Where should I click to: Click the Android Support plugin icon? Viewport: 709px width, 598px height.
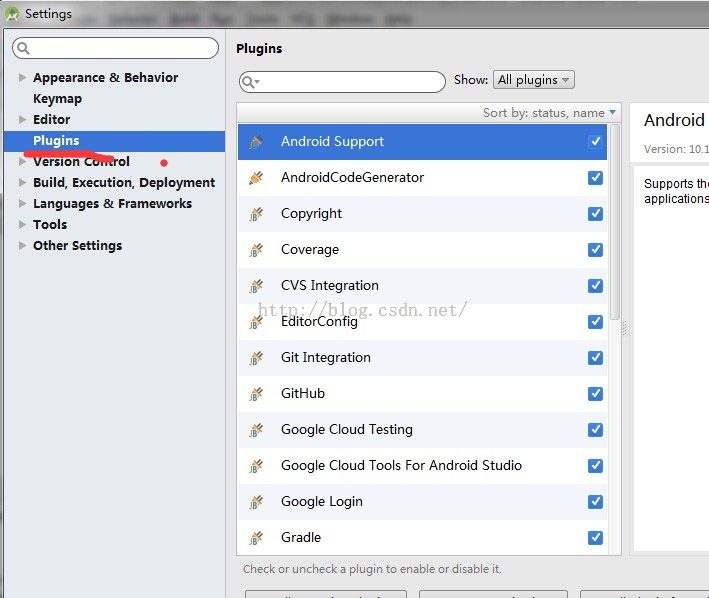coord(256,142)
